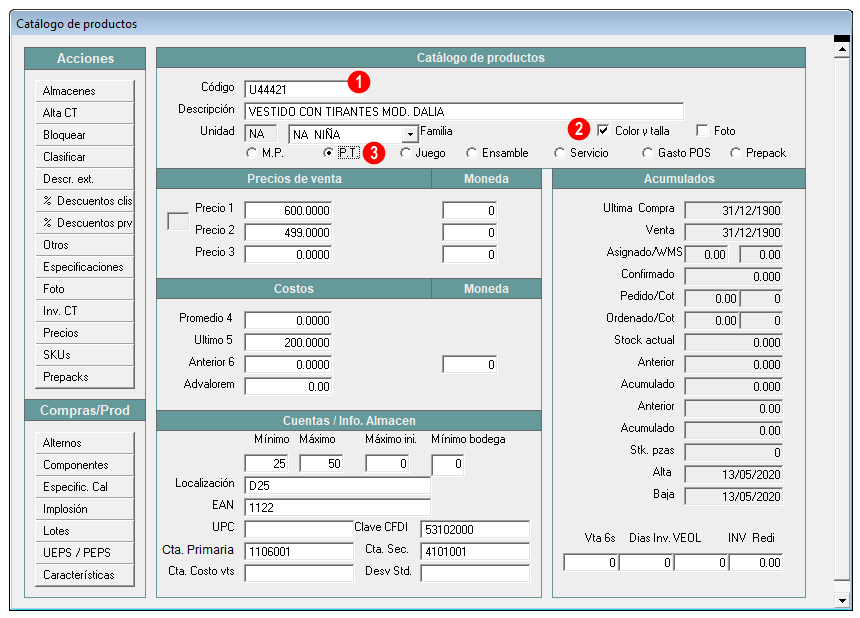Open the Precios action button
Screen dimensions: 860x618
tap(84, 332)
